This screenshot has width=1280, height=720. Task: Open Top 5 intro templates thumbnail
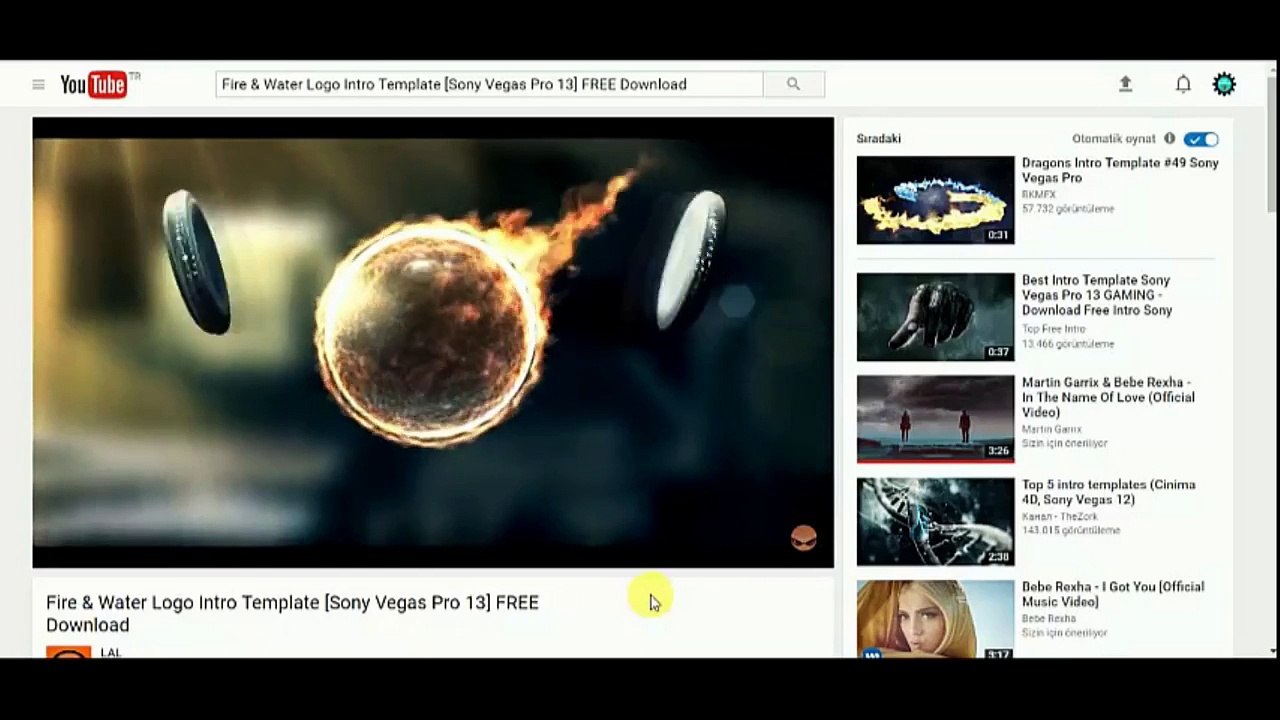(935, 521)
